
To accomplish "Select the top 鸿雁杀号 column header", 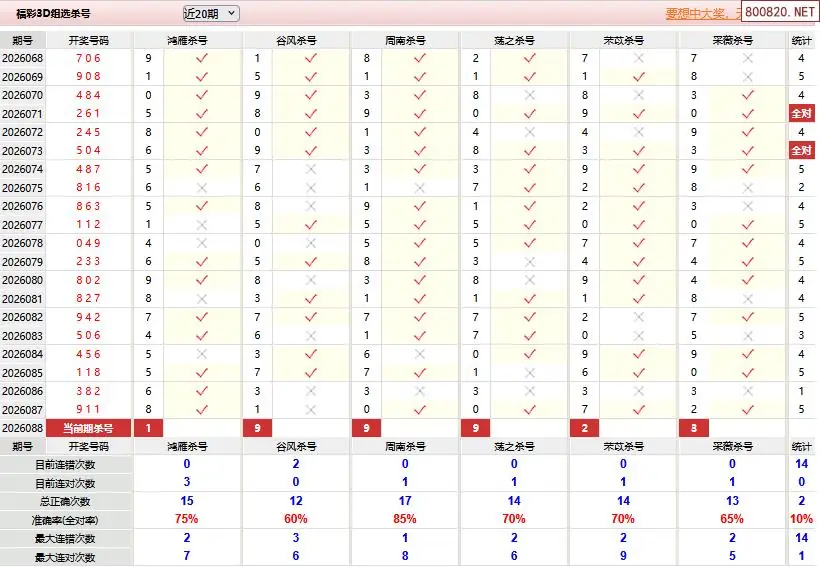I will pyautogui.click(x=187, y=41).
